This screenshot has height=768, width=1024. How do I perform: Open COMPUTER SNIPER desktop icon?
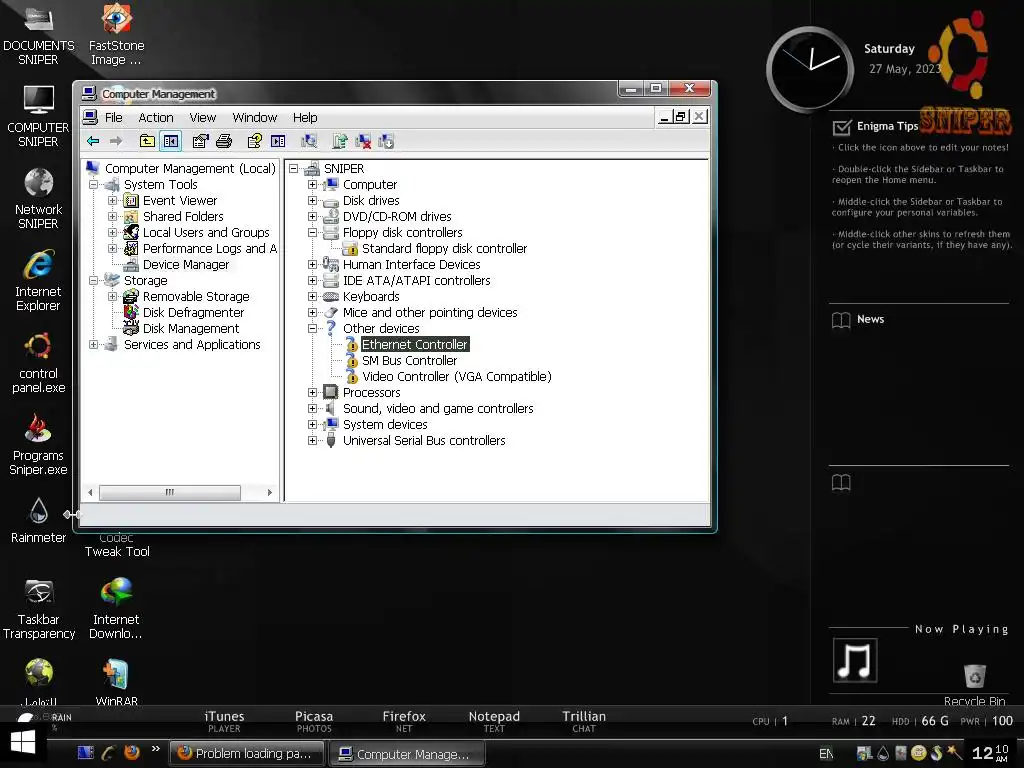point(38,116)
